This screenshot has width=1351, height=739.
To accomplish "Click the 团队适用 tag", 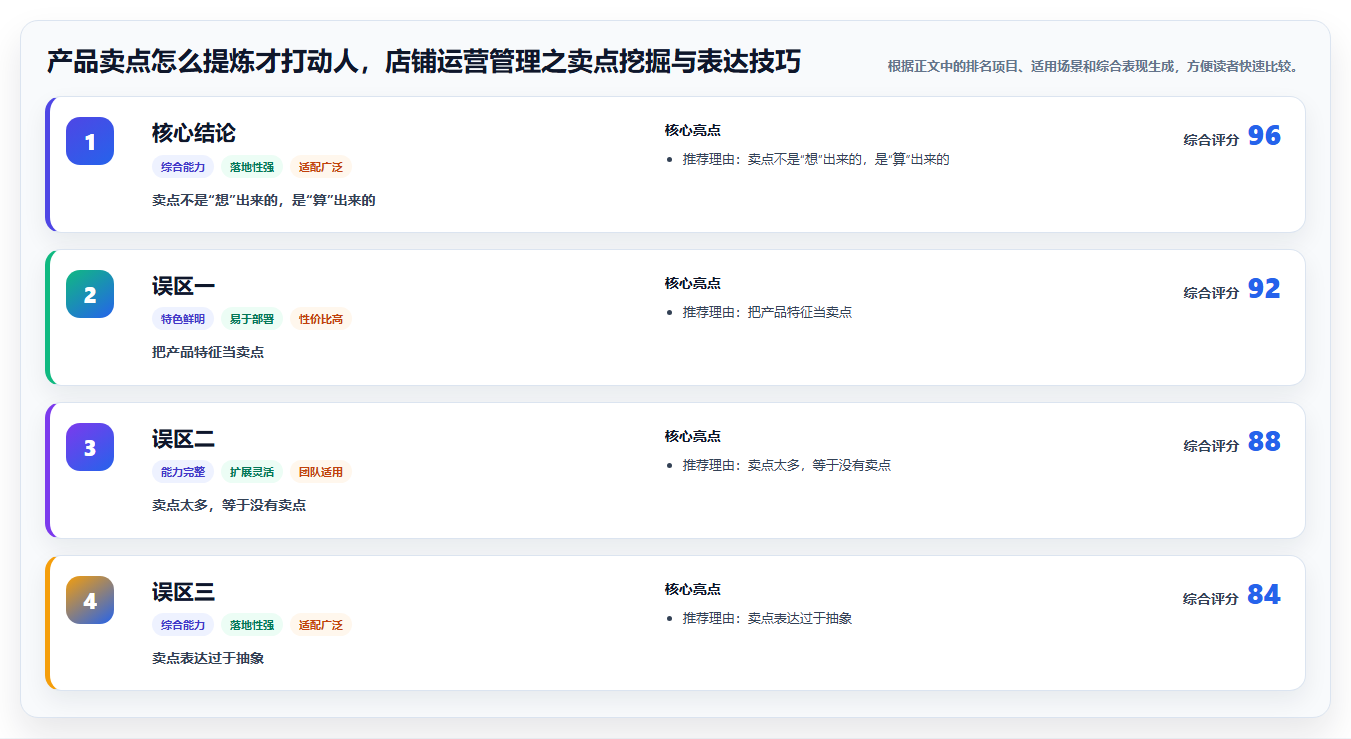I will [321, 472].
